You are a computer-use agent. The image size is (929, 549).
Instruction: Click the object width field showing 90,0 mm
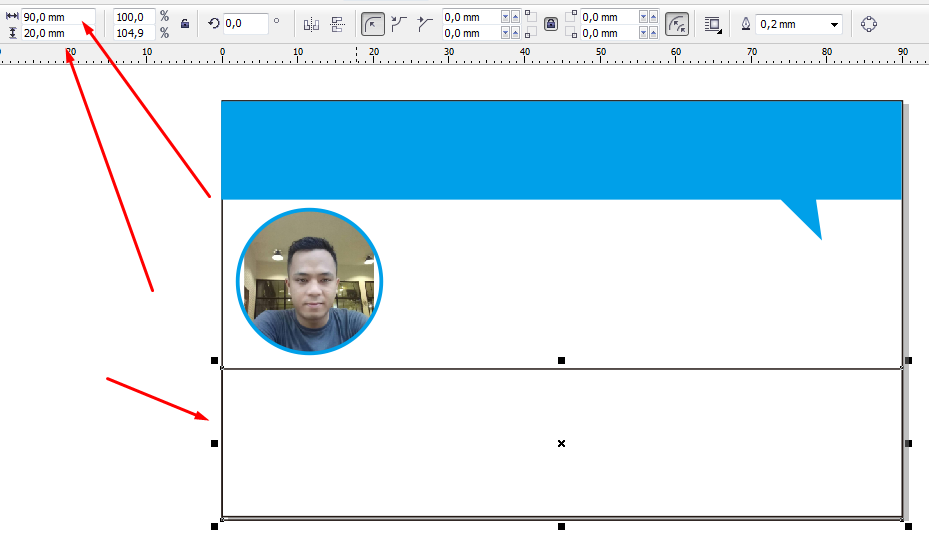coord(58,17)
